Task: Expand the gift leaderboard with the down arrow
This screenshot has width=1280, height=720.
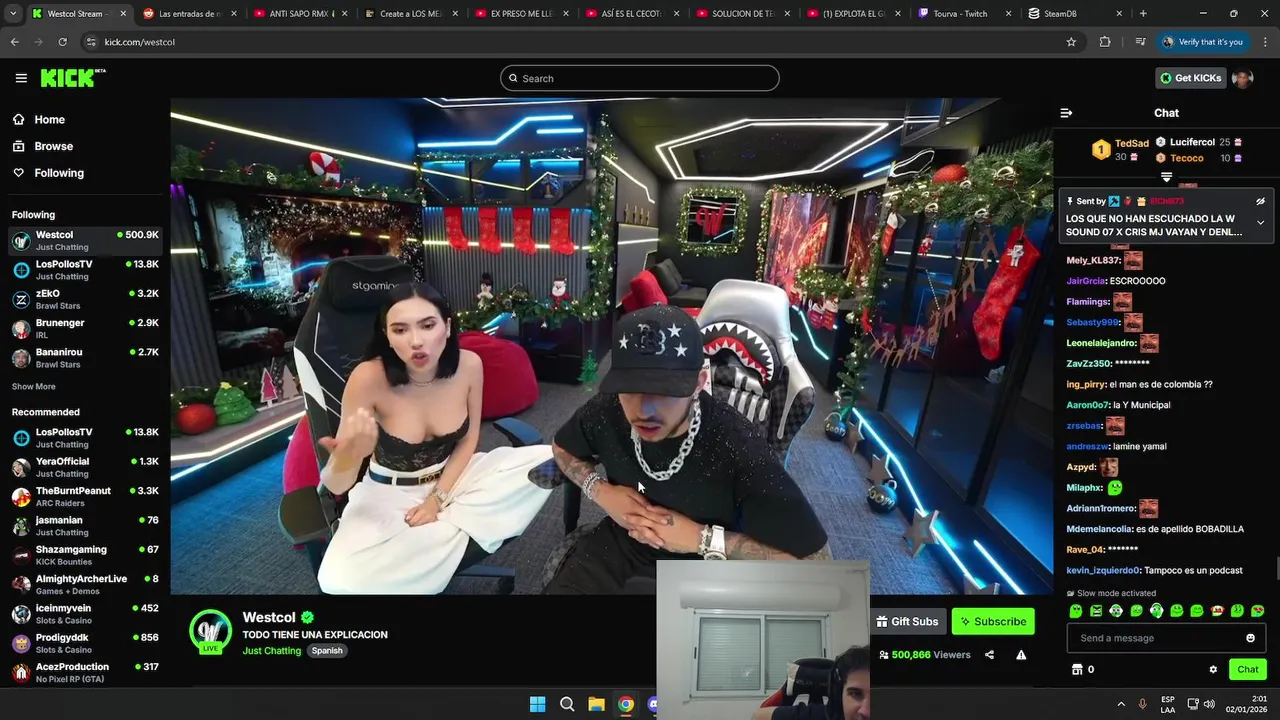Action: [1166, 177]
